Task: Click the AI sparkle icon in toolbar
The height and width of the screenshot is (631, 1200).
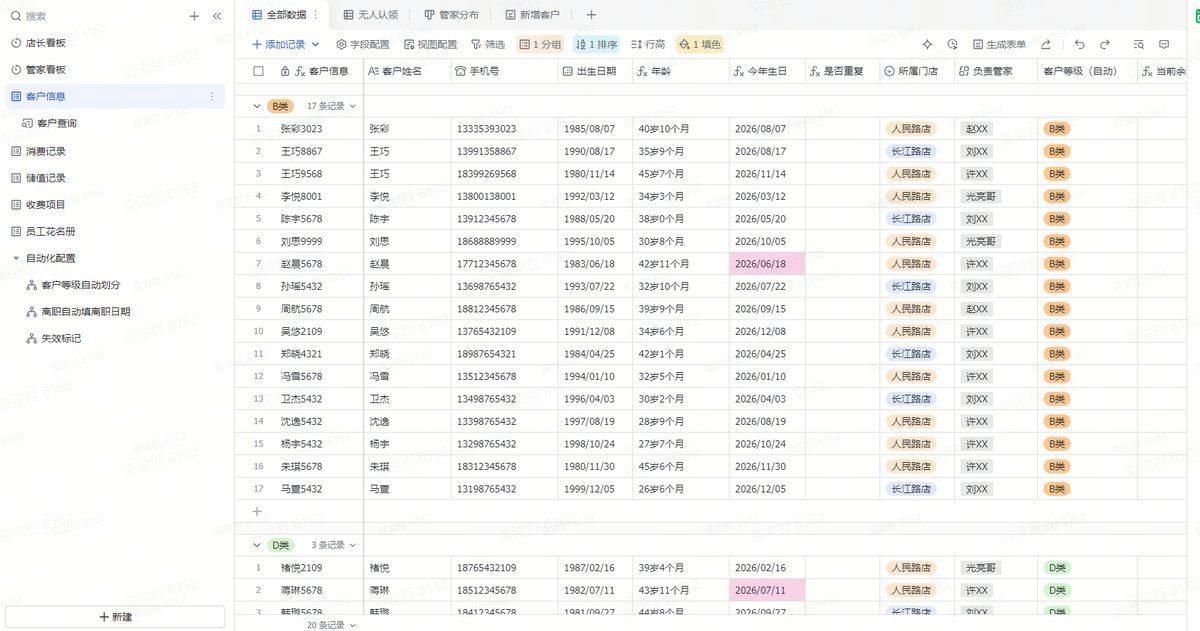Action: point(927,44)
